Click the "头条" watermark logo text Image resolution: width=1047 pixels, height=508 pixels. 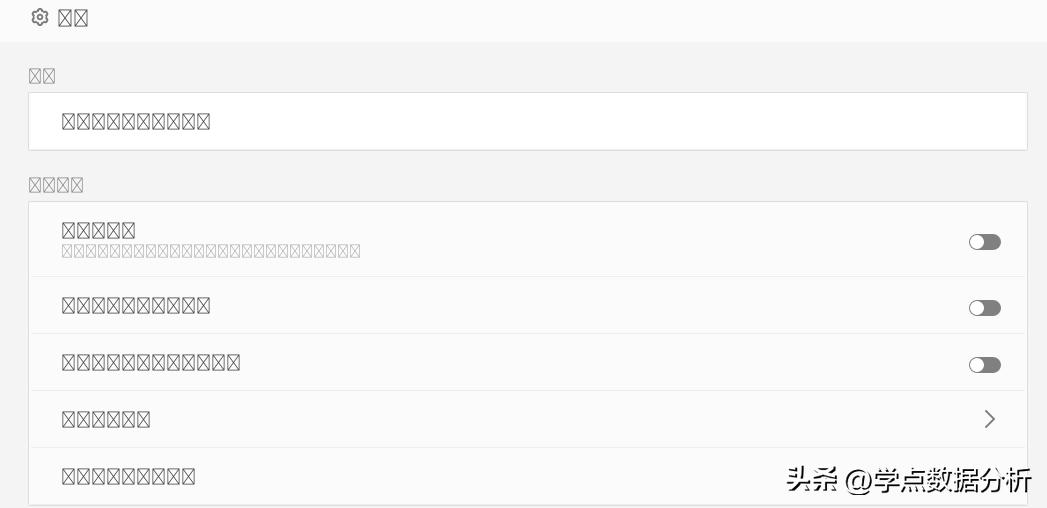click(812, 480)
